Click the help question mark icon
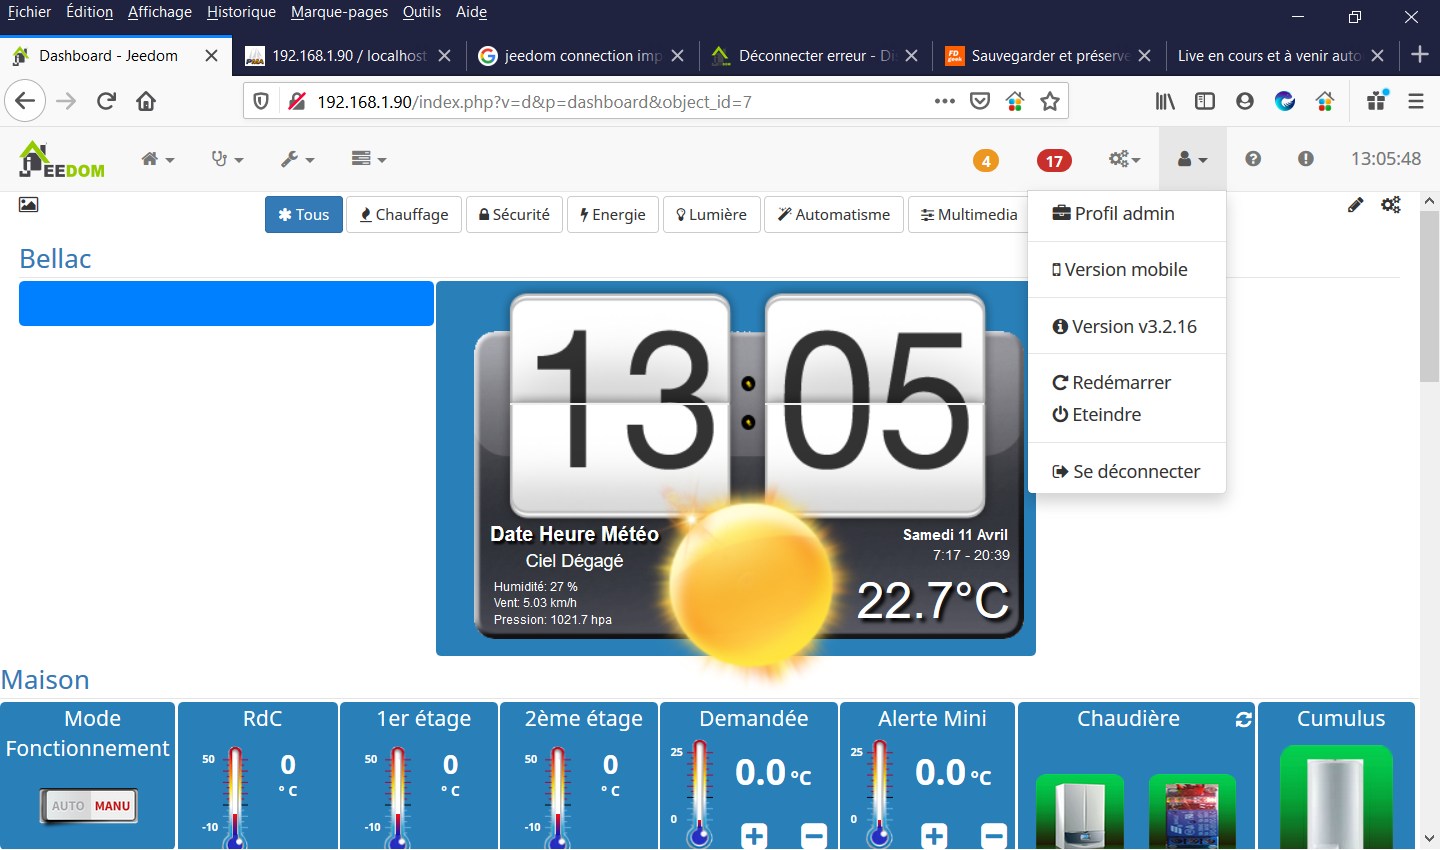Image resolution: width=1440 pixels, height=850 pixels. tap(1253, 159)
